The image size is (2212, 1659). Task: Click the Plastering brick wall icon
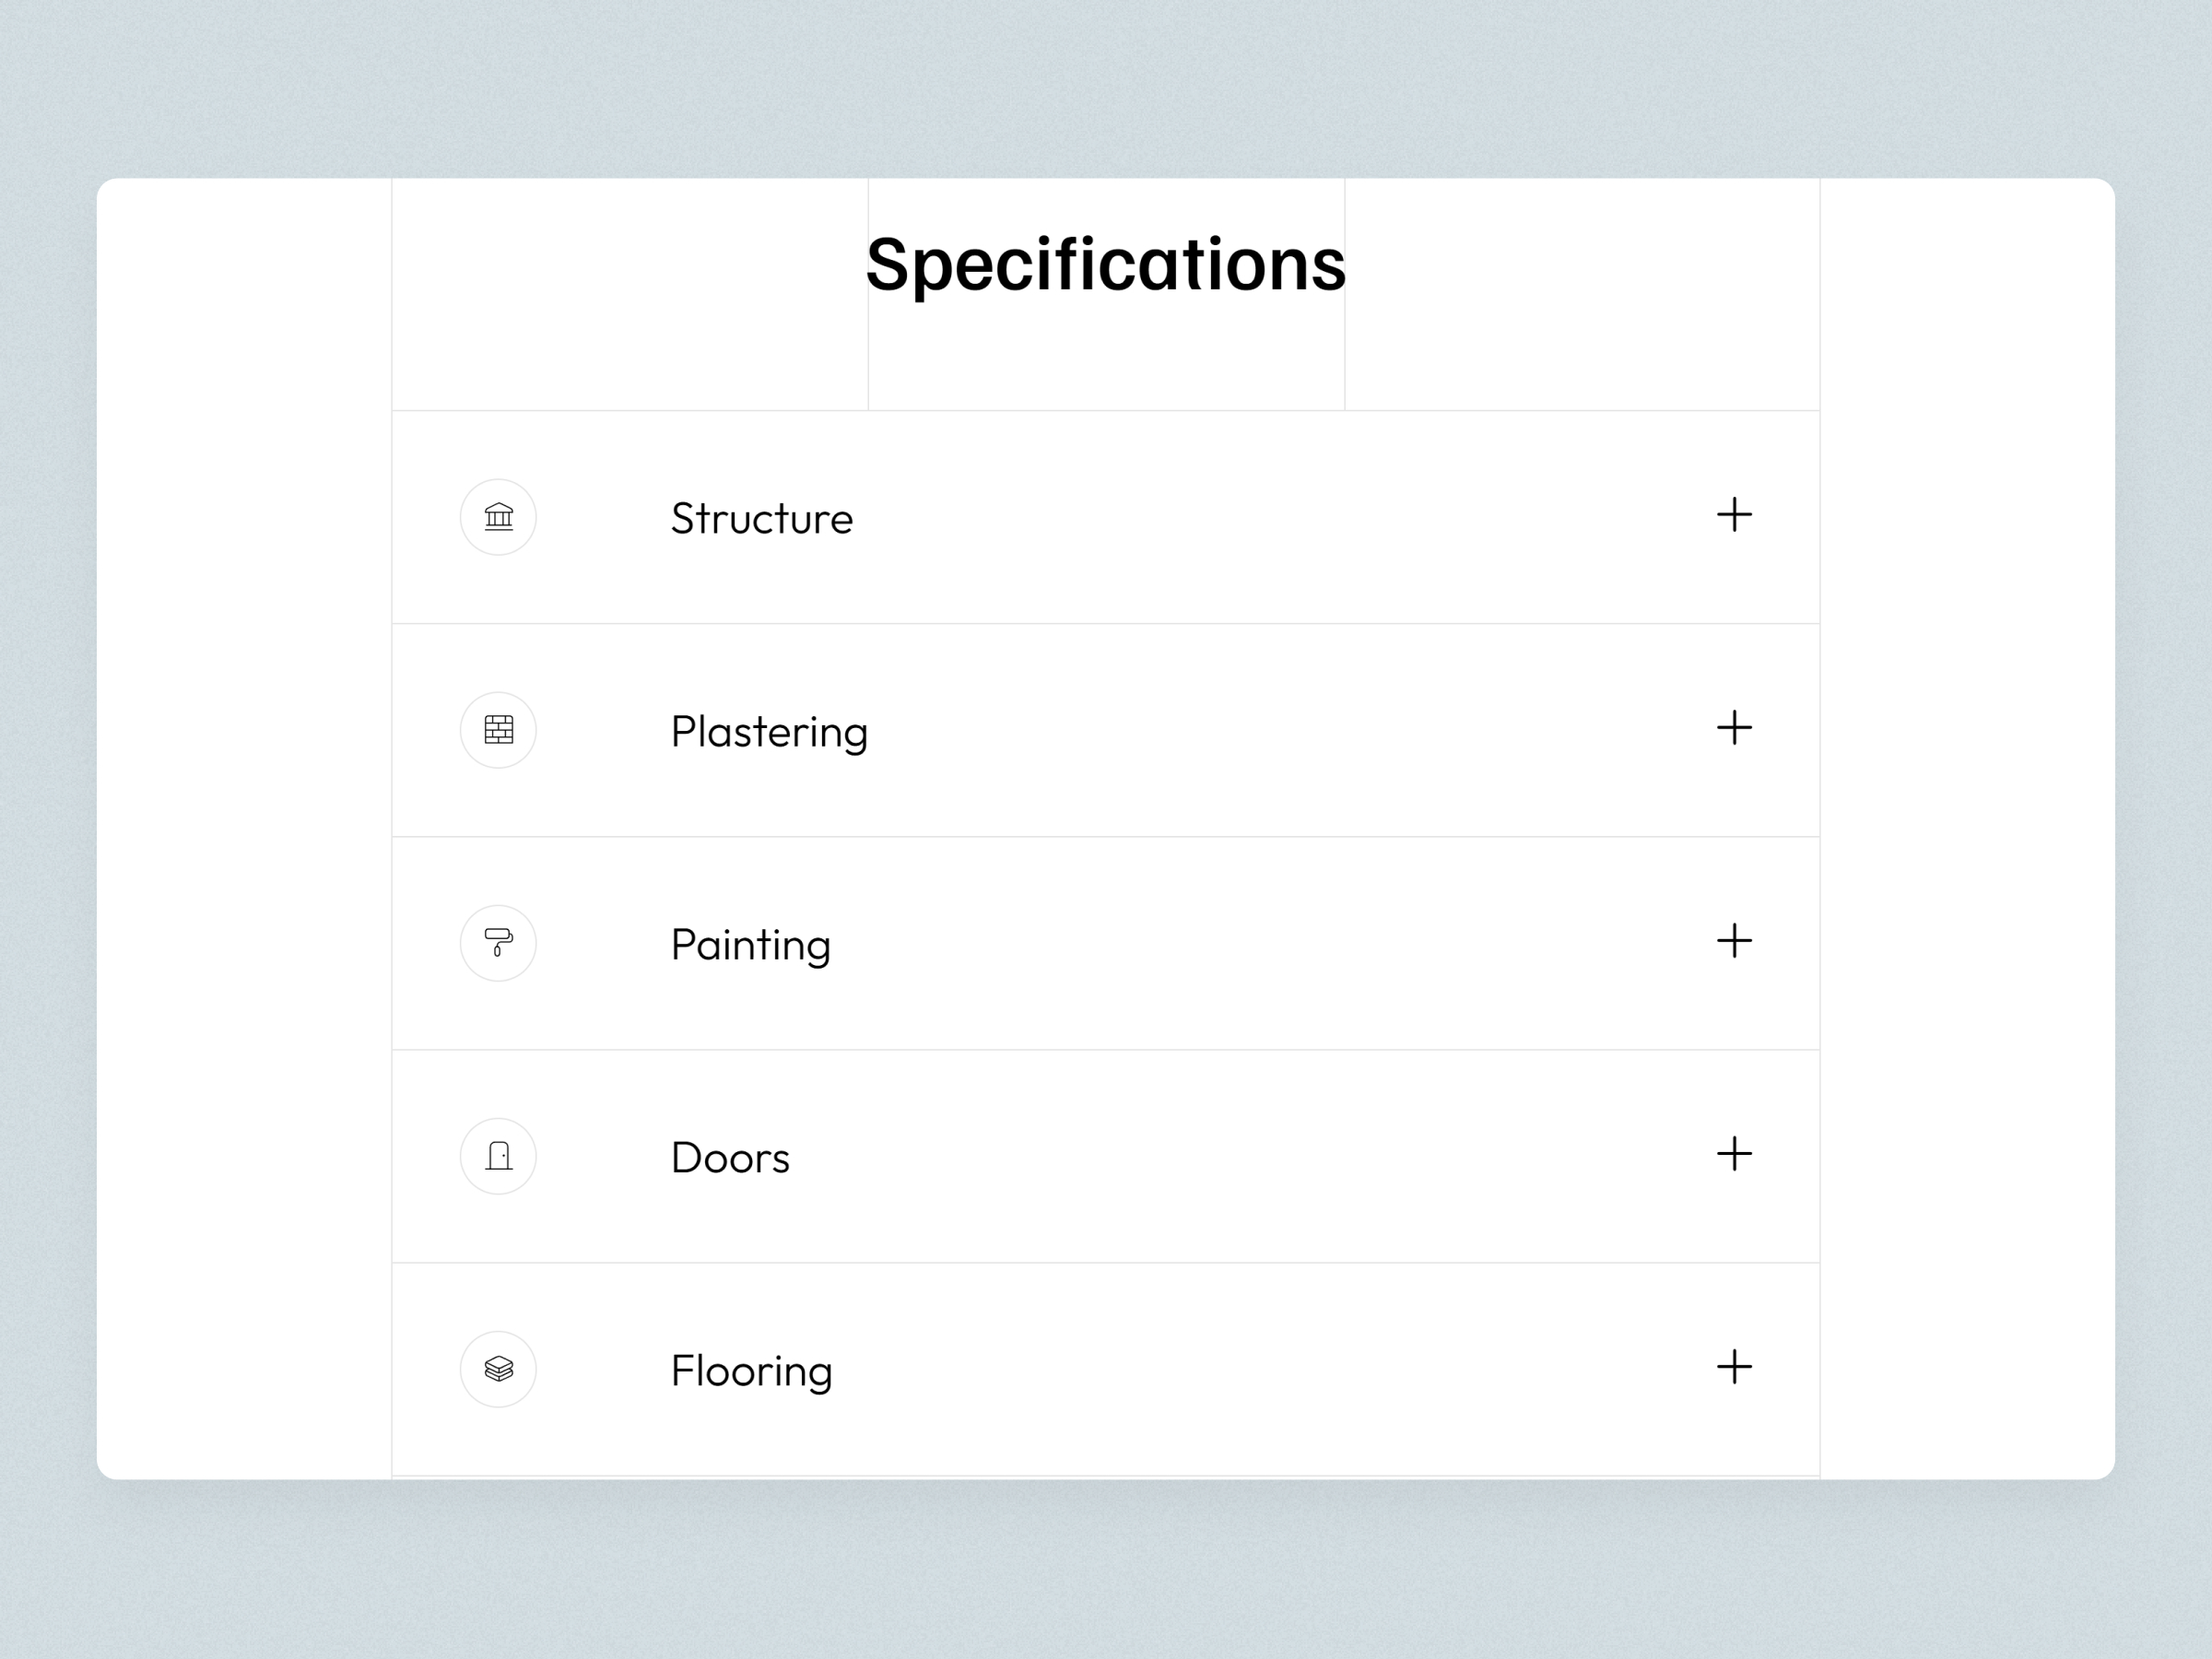coord(498,730)
